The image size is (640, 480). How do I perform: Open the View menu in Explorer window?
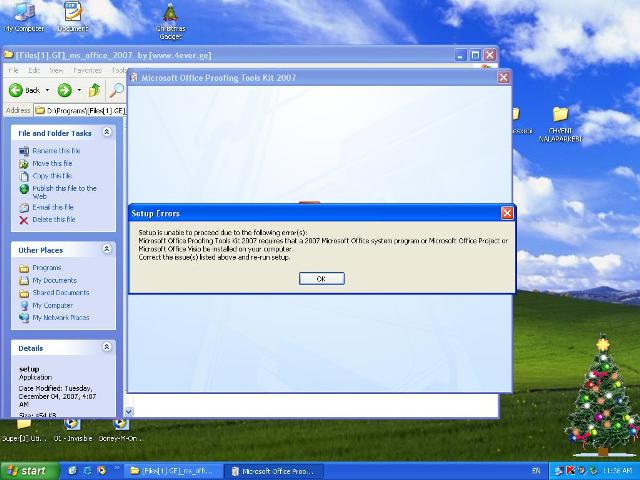[x=56, y=70]
